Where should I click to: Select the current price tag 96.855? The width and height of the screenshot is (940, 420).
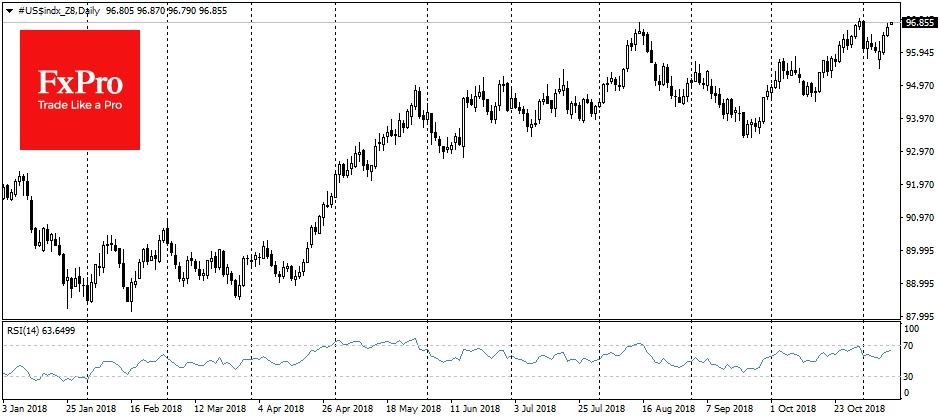[x=920, y=23]
